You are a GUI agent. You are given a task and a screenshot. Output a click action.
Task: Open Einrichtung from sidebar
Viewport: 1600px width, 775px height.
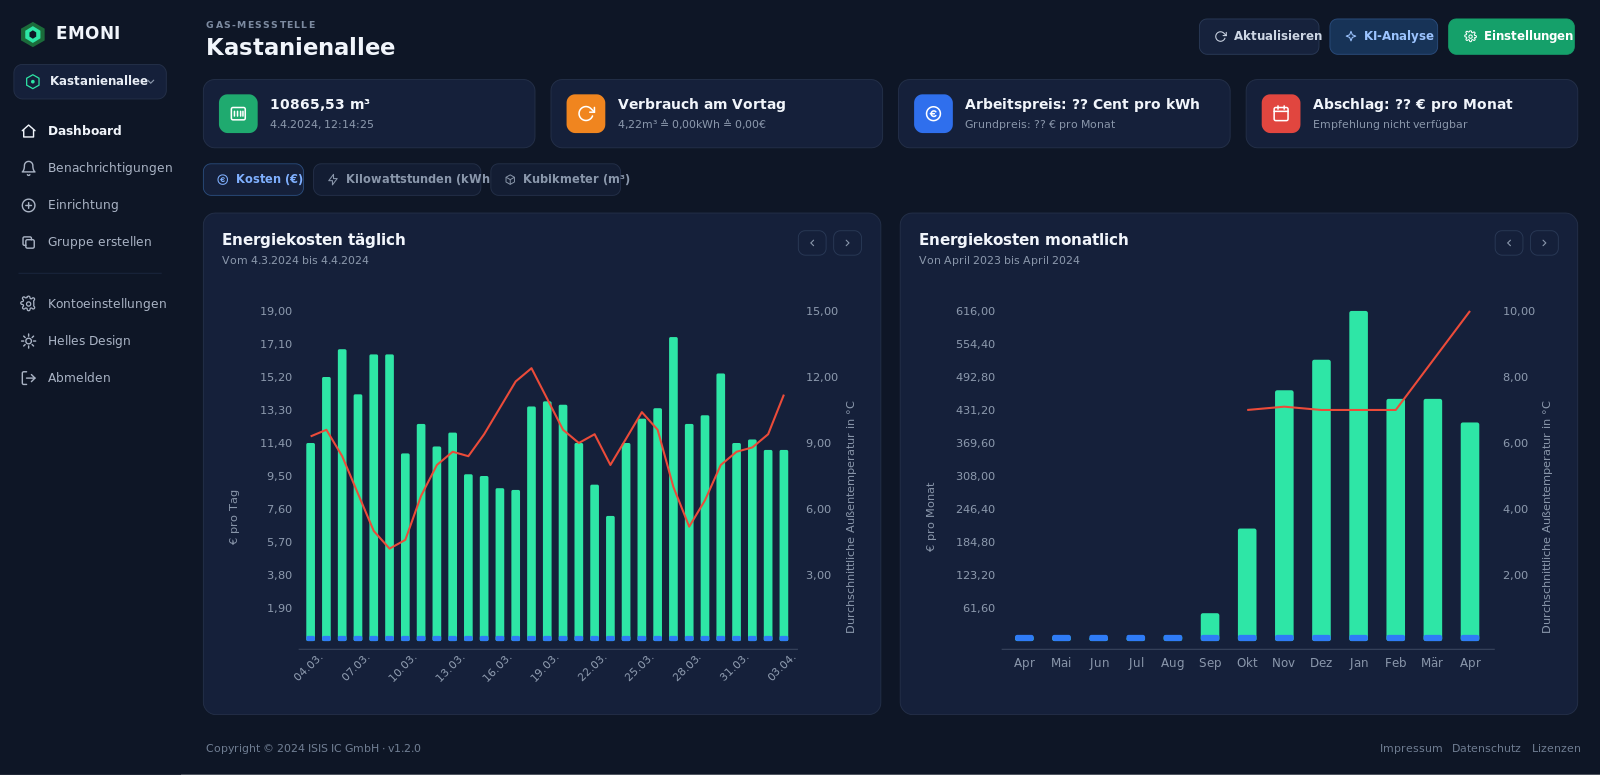coord(85,205)
